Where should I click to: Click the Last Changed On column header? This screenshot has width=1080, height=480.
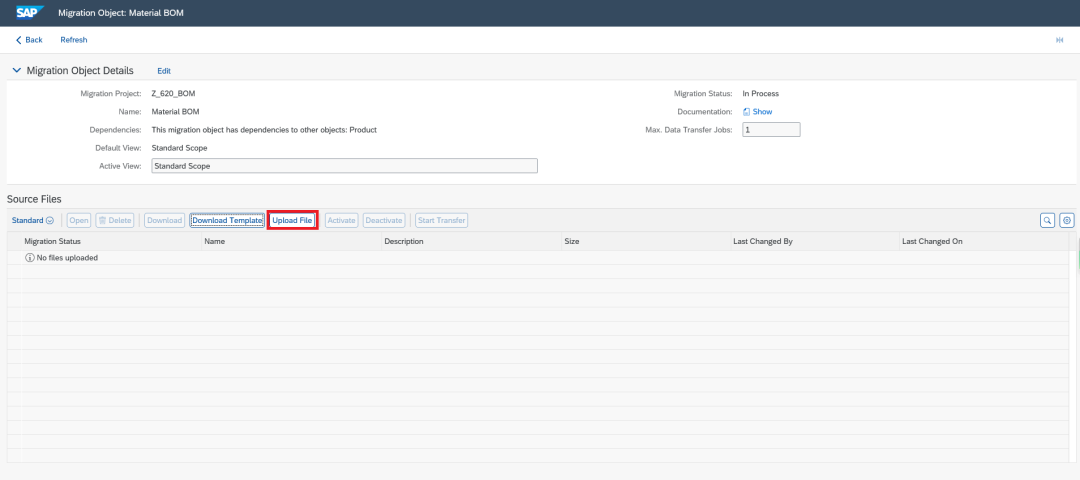(983, 242)
